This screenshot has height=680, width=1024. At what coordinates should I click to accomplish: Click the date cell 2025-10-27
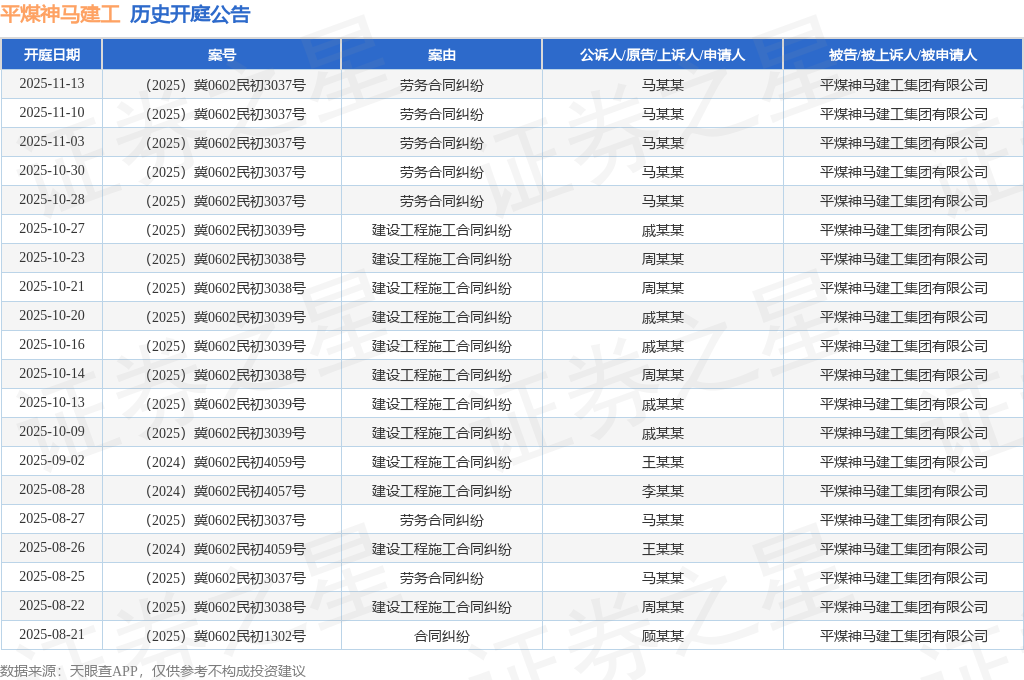click(x=52, y=229)
